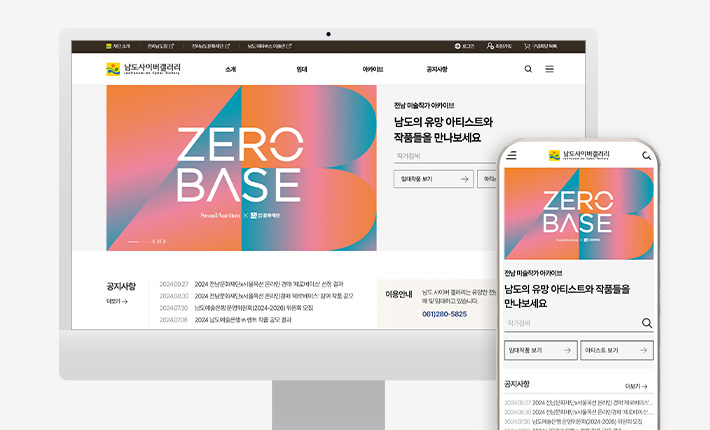
Task: Click the 로그인 login icon link
Action: point(464,46)
